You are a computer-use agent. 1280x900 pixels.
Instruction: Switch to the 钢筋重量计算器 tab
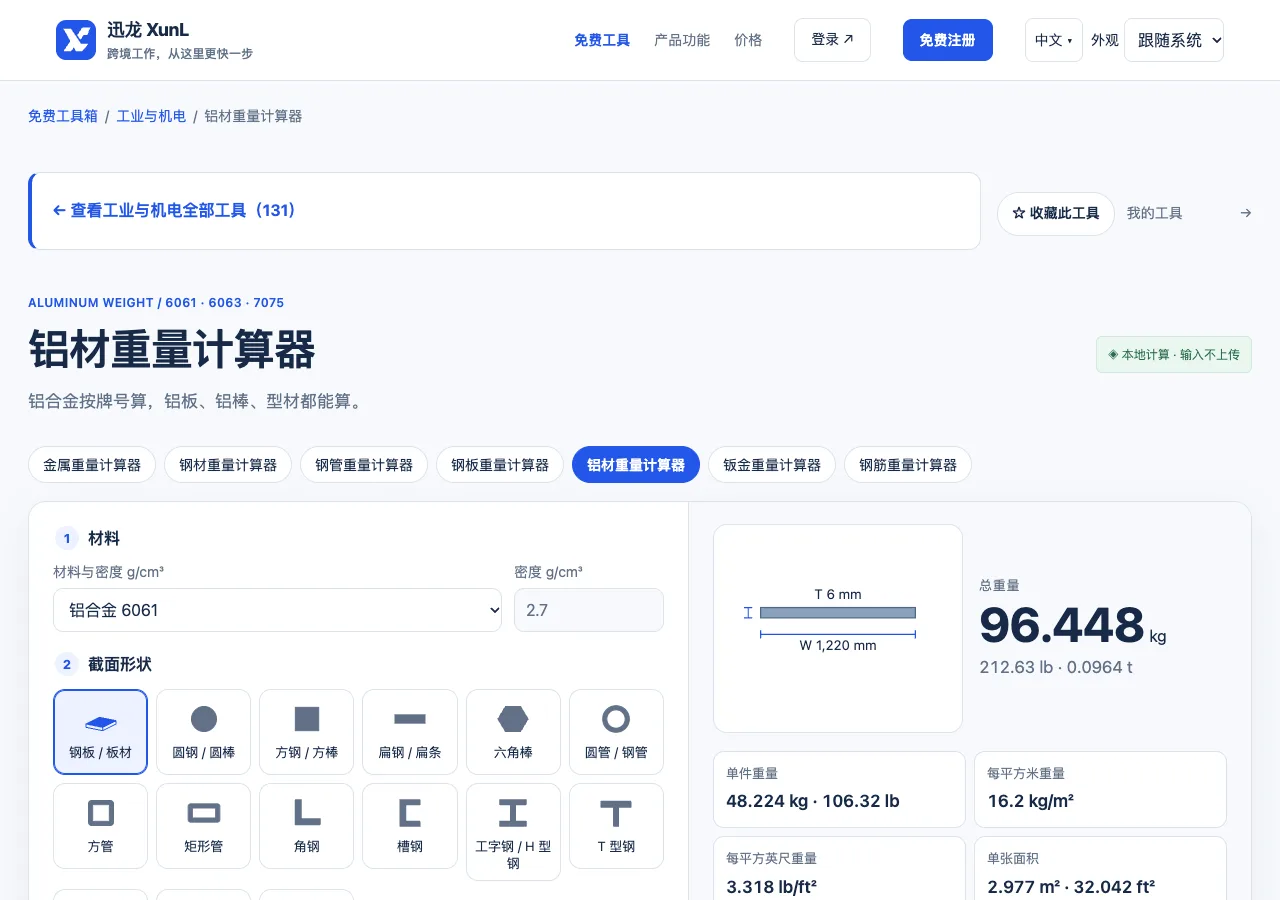(908, 465)
